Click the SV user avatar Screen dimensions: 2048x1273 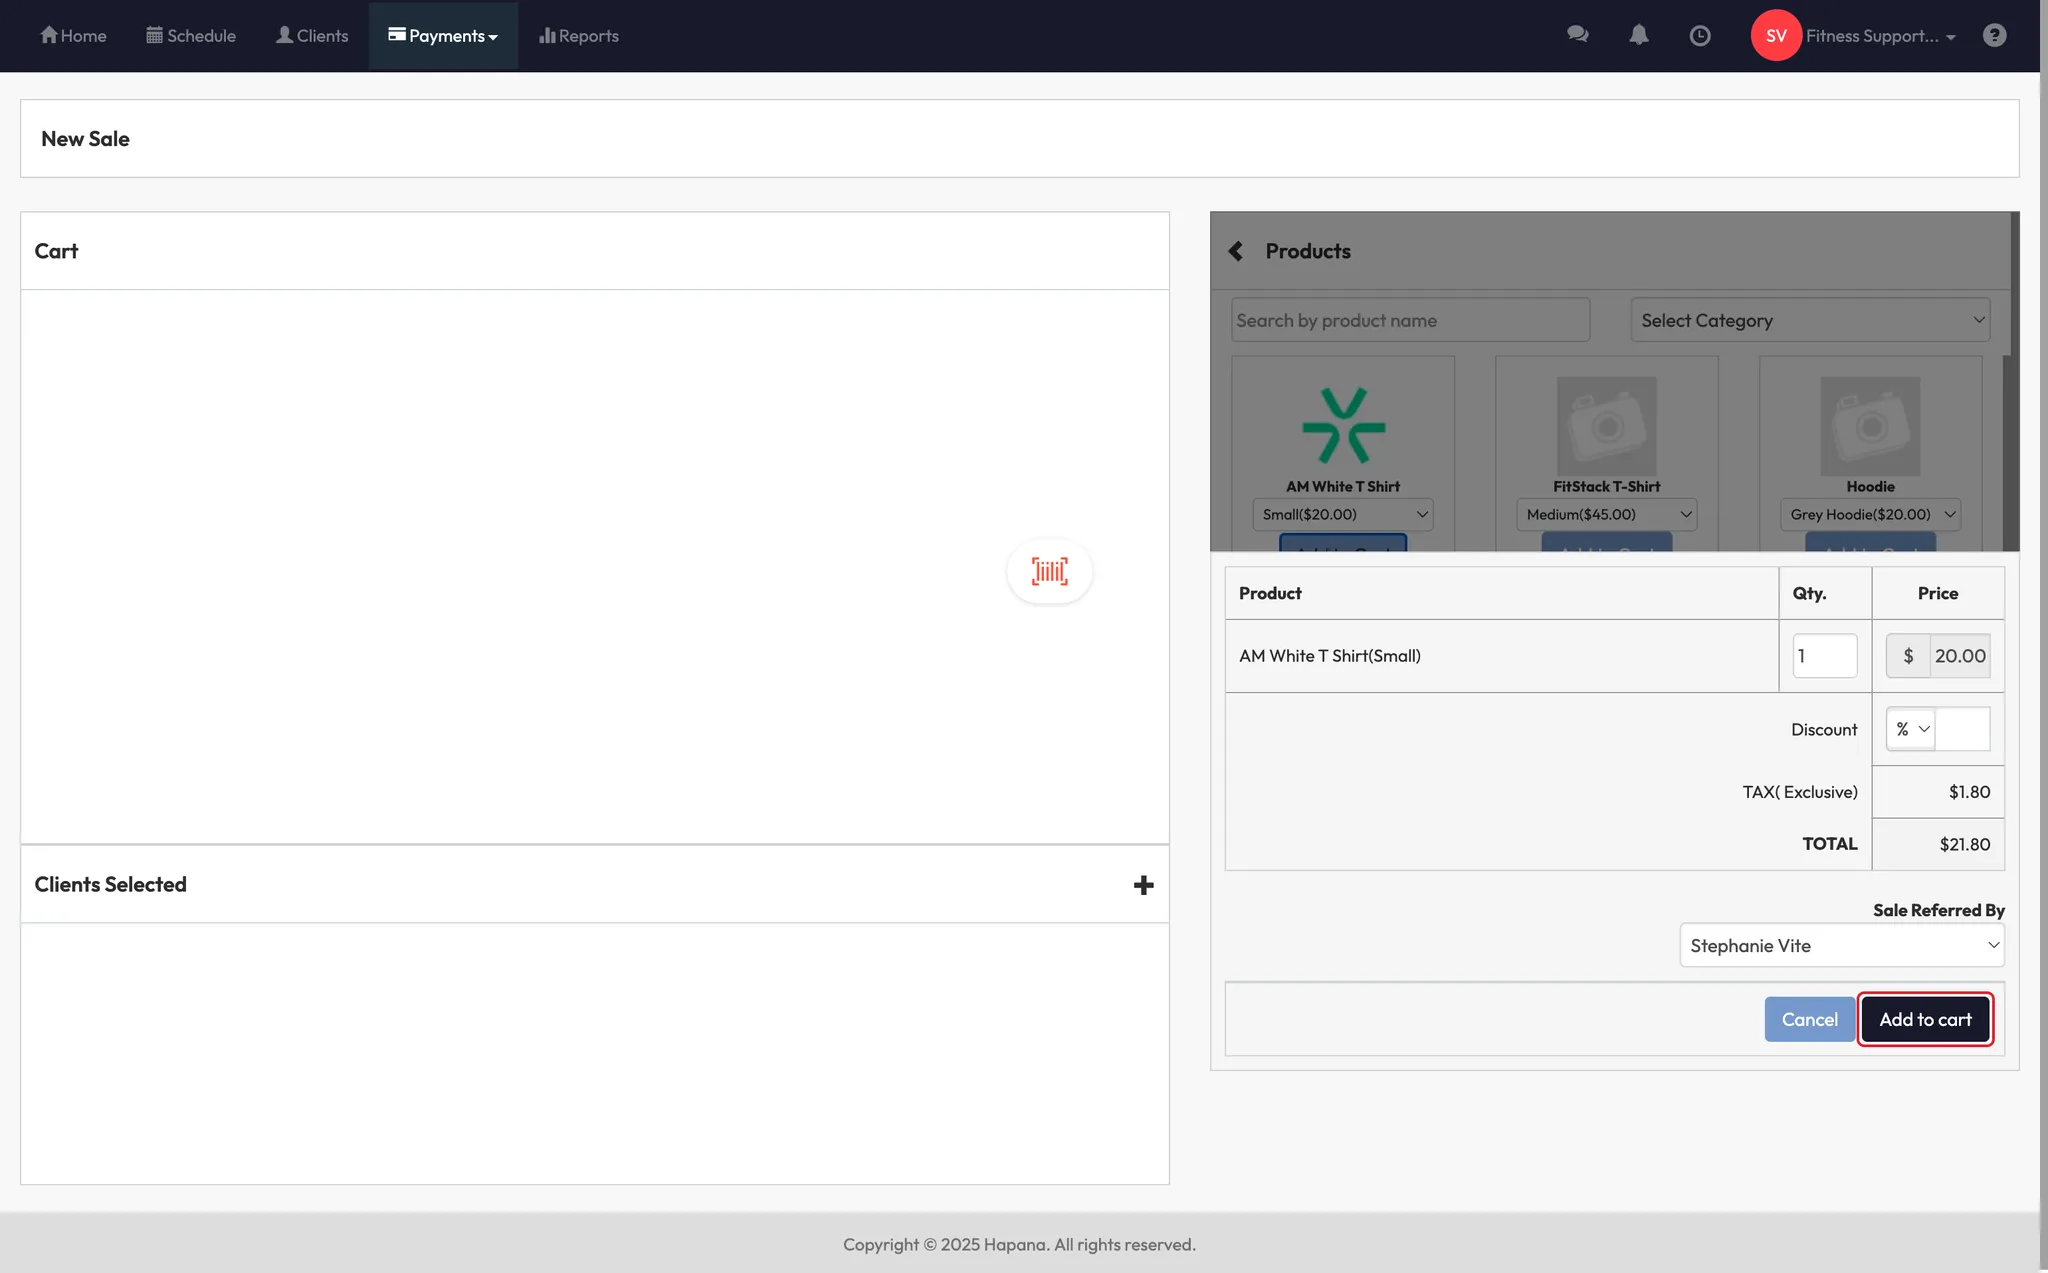point(1775,36)
